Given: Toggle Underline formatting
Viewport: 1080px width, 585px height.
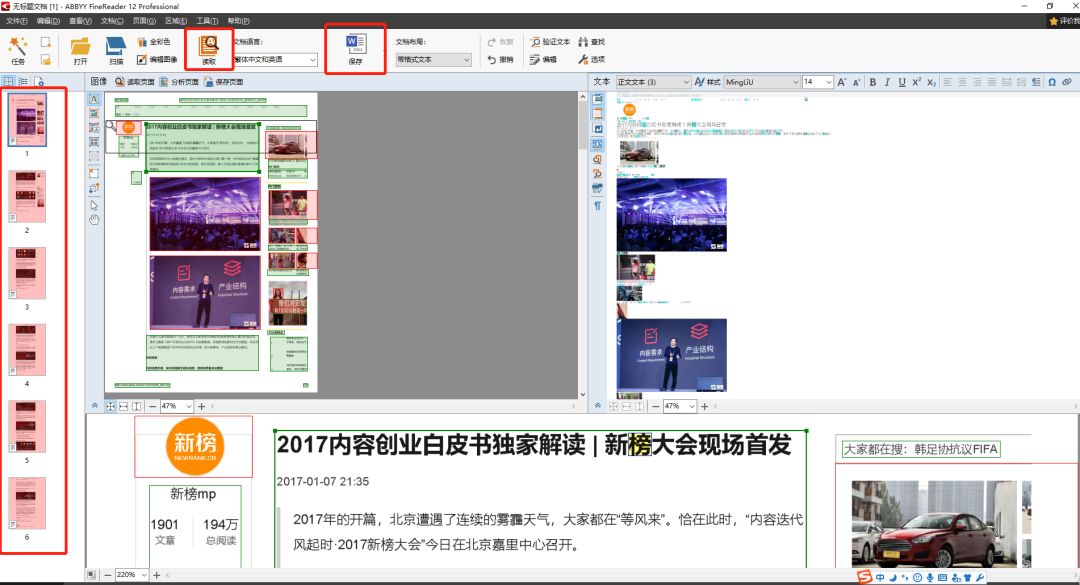Looking at the screenshot, I should pos(902,82).
